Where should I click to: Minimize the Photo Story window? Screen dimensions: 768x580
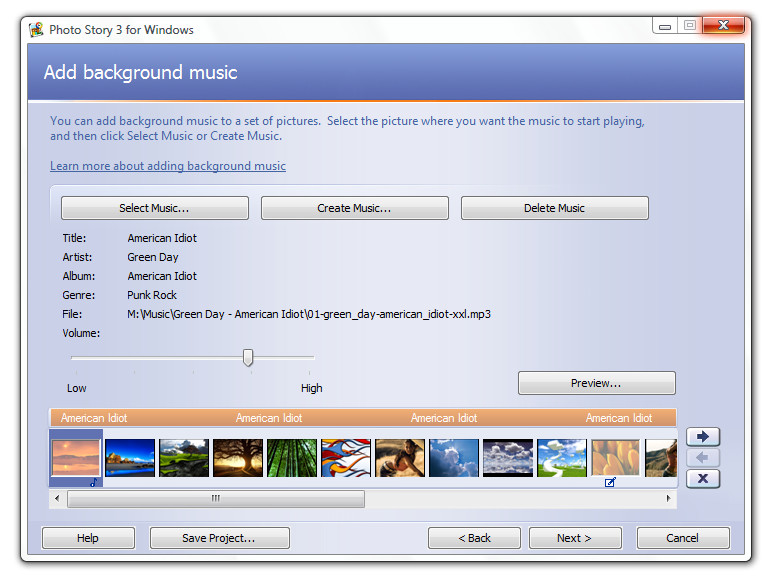click(x=665, y=25)
